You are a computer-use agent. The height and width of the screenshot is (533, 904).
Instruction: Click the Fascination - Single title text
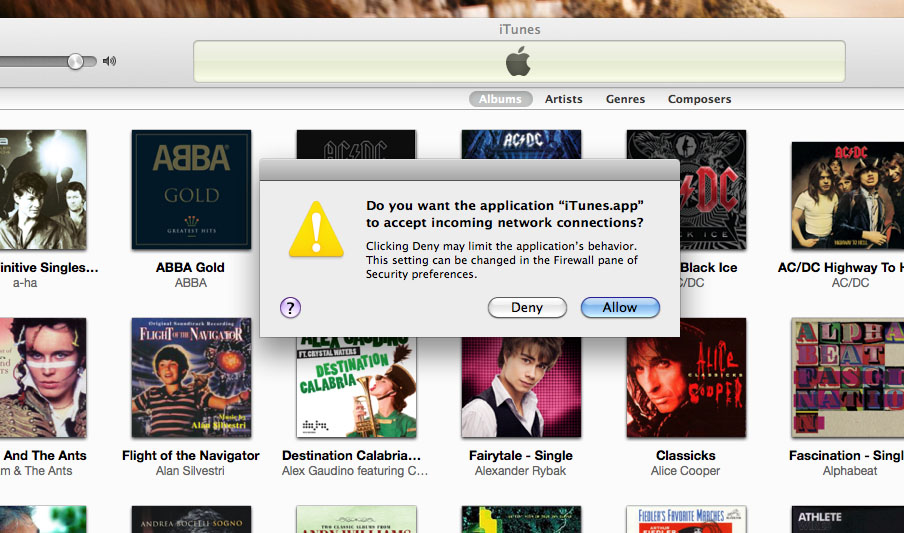point(846,456)
